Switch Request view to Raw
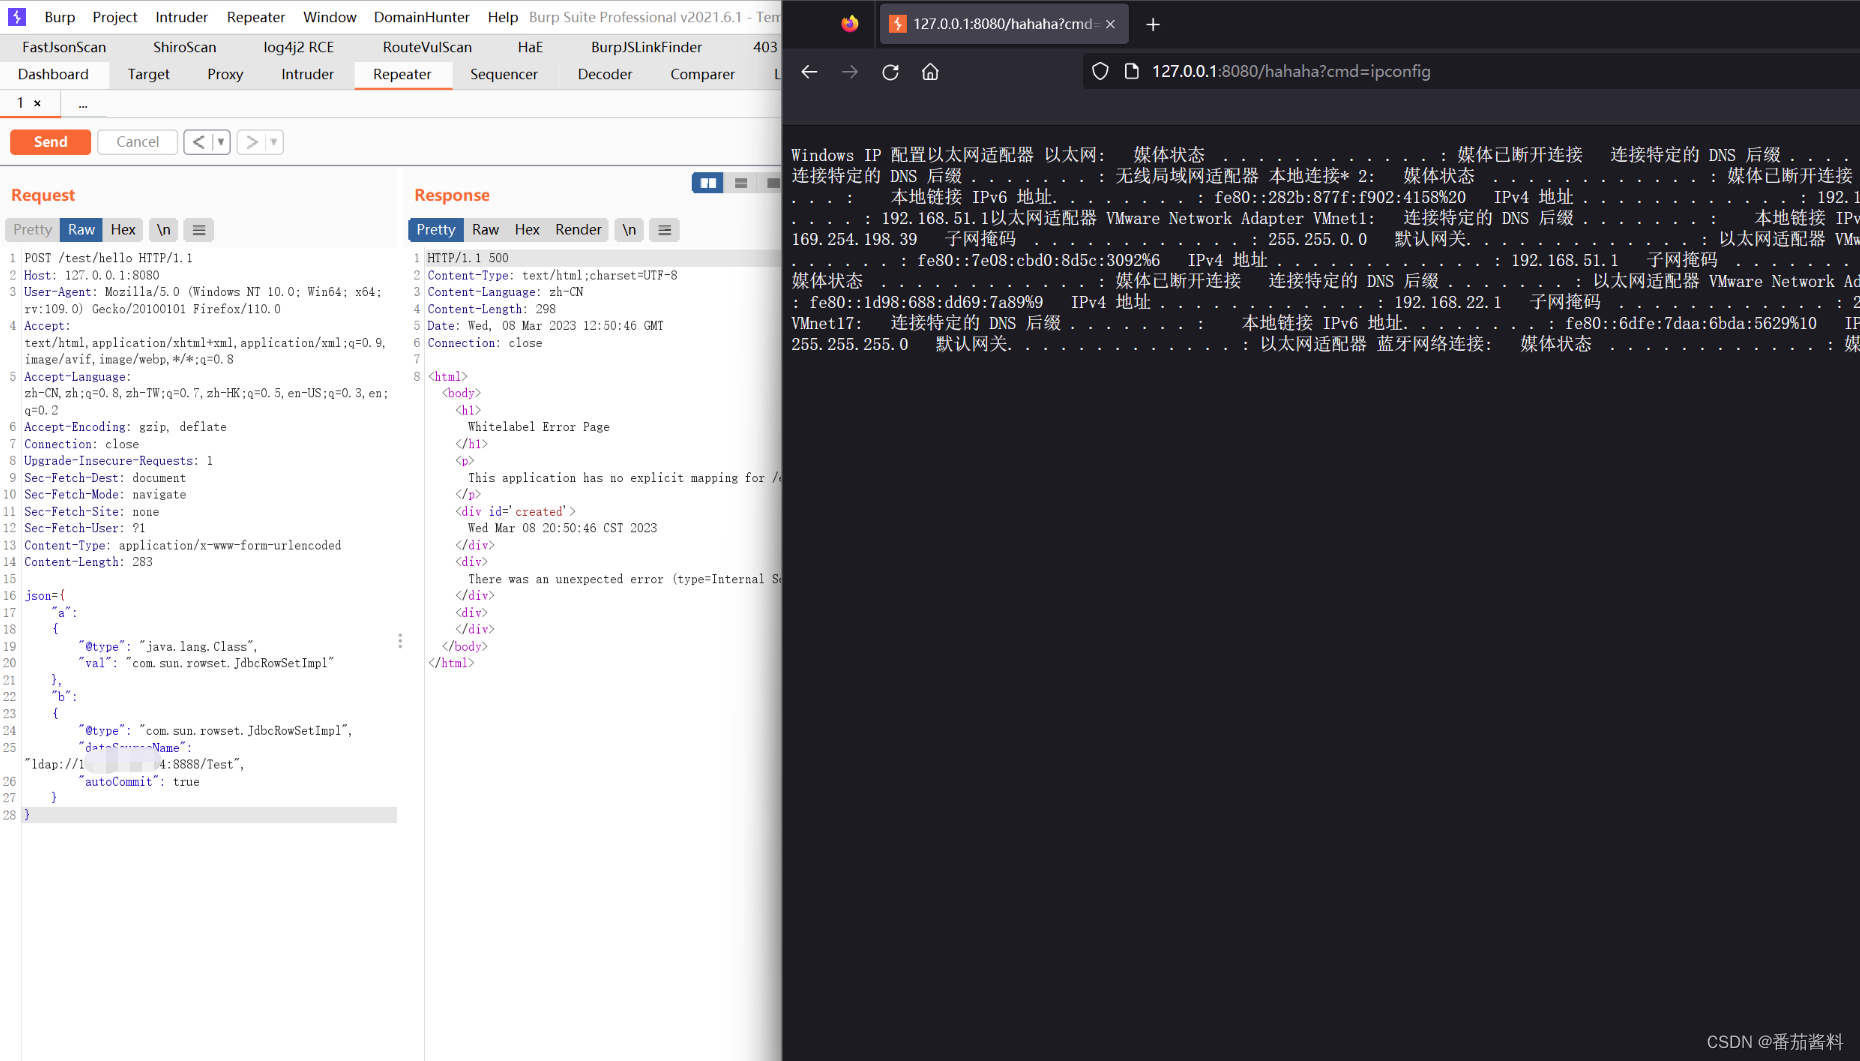 [82, 230]
